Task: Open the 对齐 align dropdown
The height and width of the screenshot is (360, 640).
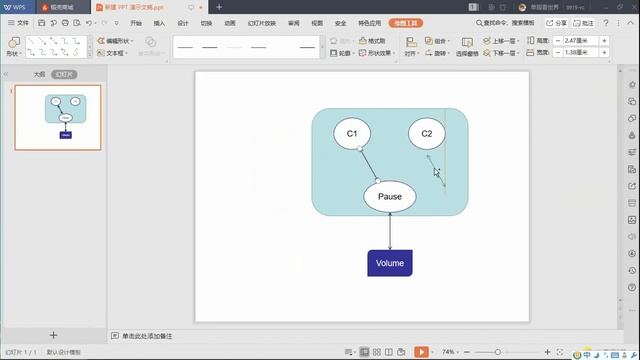Action: [411, 46]
